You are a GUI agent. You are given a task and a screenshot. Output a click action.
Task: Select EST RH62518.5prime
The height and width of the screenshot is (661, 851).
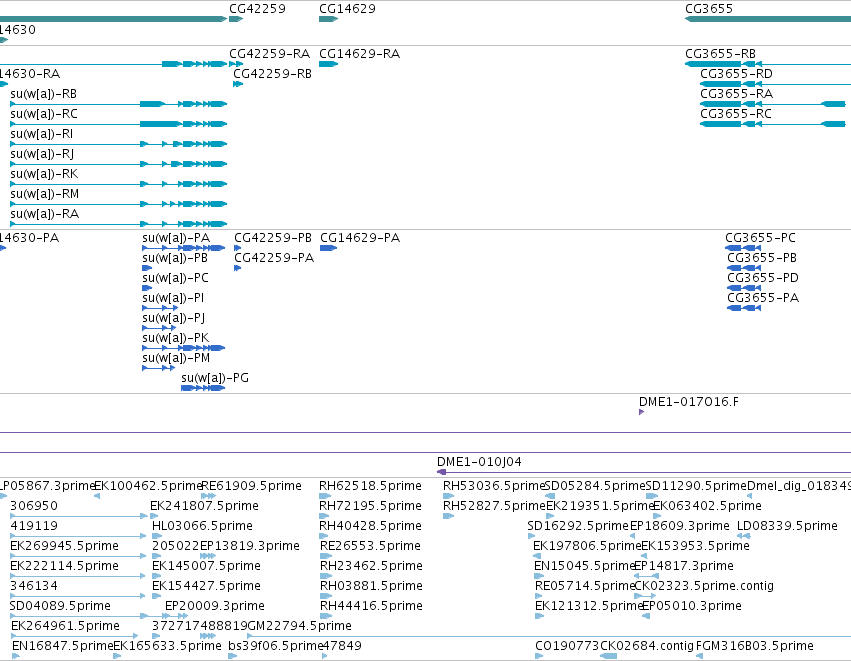click(370, 486)
